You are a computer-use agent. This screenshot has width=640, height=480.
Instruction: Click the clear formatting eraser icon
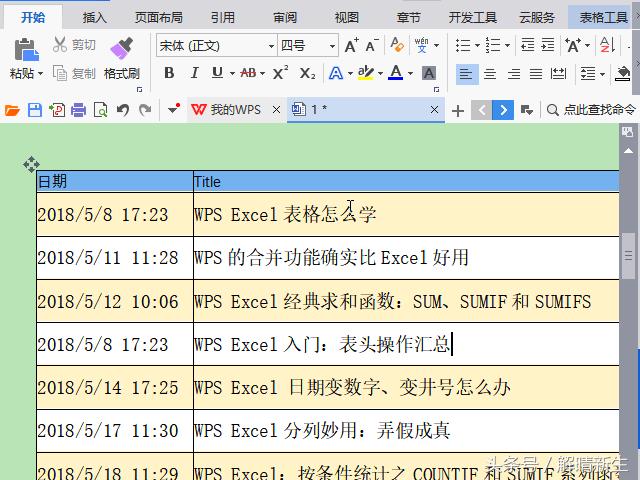pos(397,44)
